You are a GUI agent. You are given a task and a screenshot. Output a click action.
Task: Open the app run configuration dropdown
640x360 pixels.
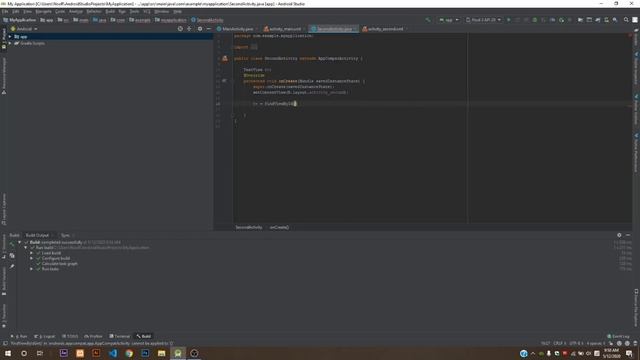pyautogui.click(x=448, y=20)
